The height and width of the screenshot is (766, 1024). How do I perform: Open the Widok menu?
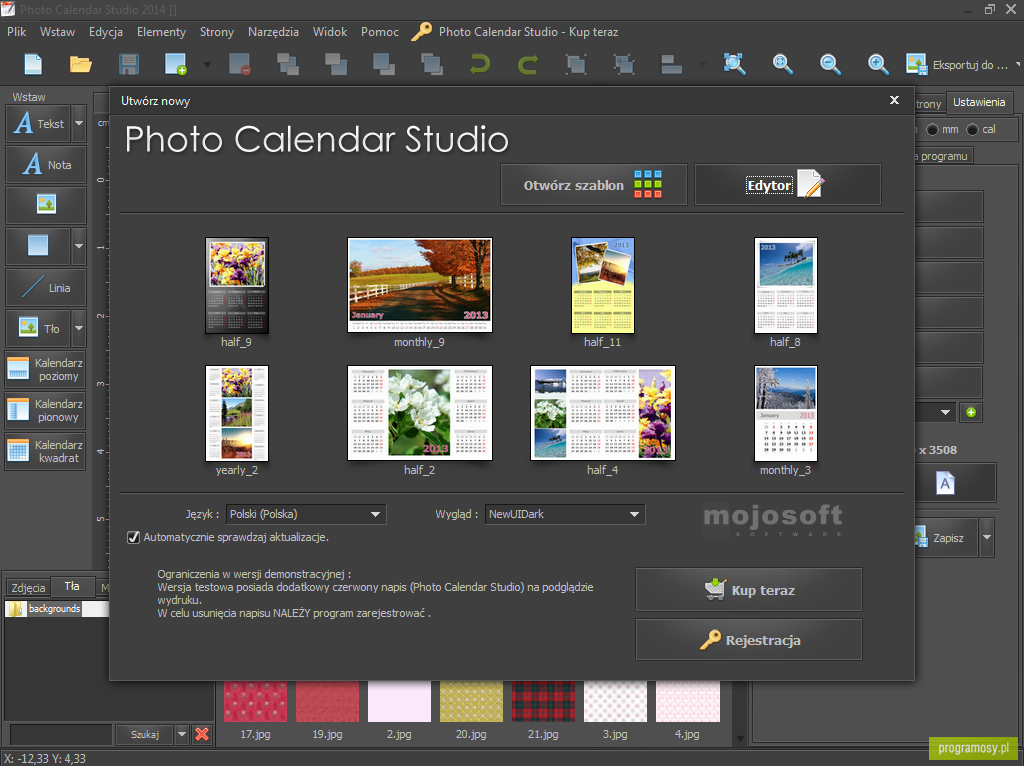coord(330,31)
